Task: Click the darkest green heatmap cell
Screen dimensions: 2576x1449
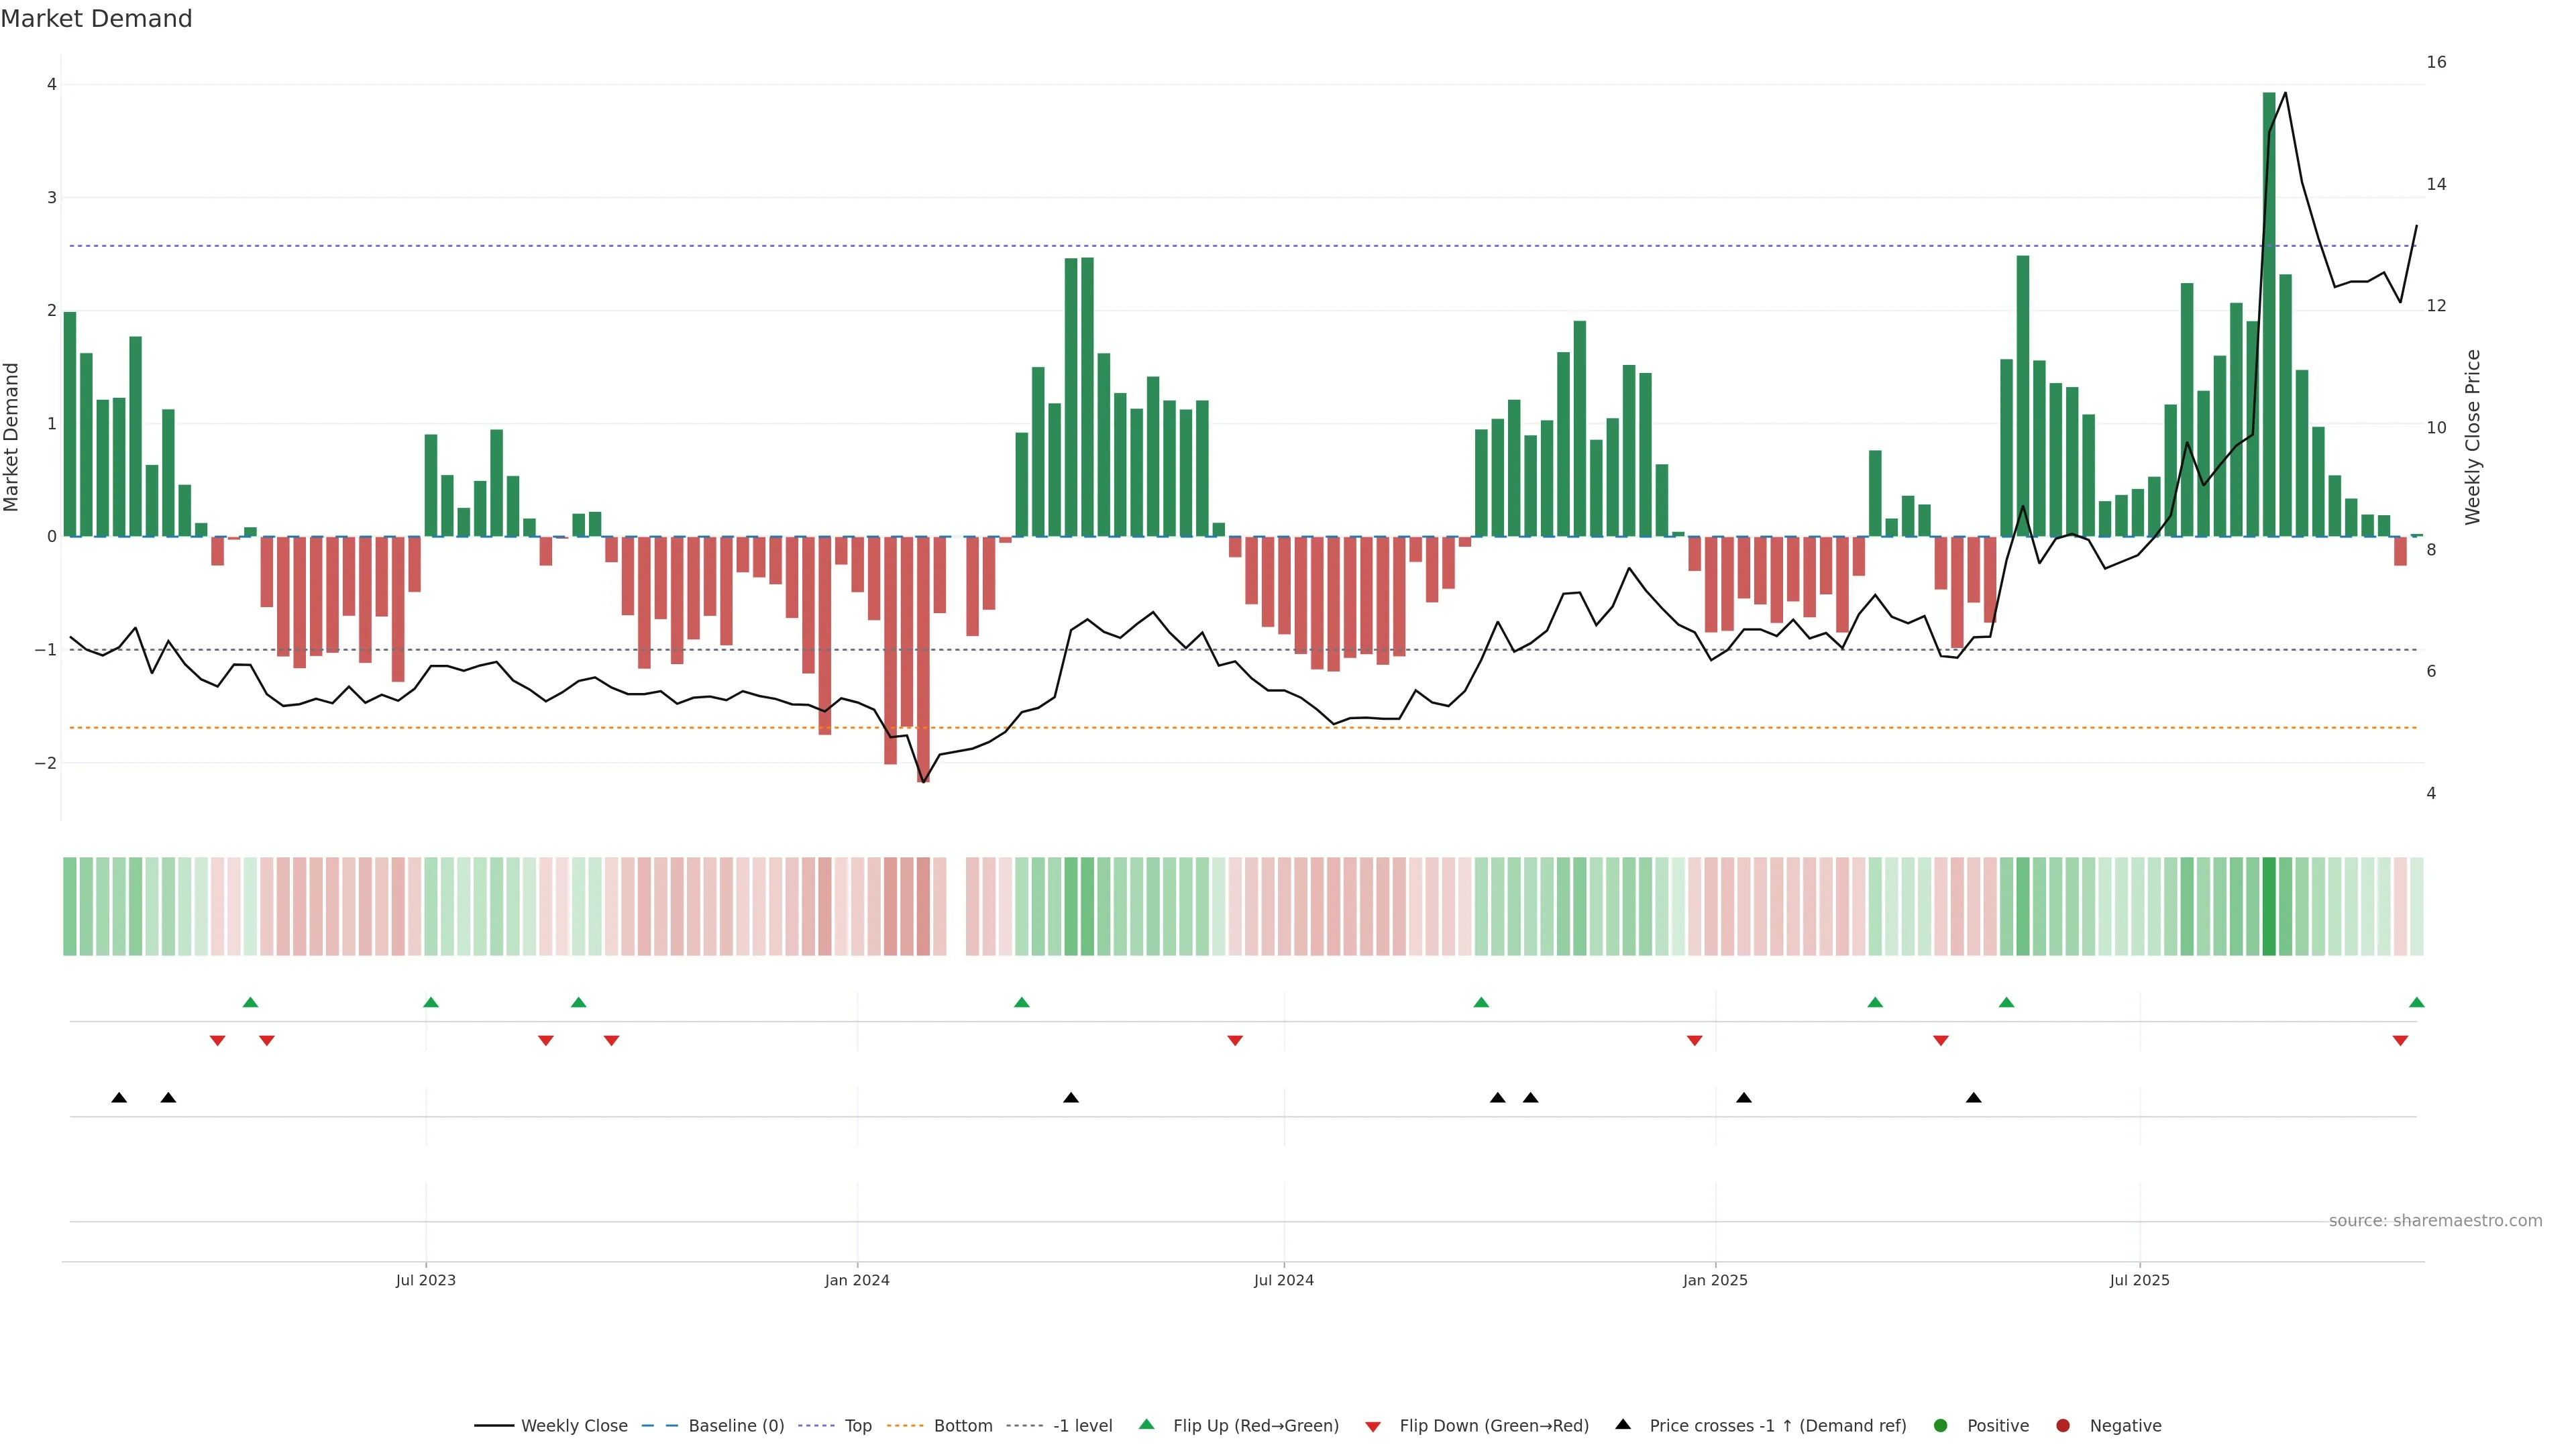Action: pyautogui.click(x=2269, y=906)
